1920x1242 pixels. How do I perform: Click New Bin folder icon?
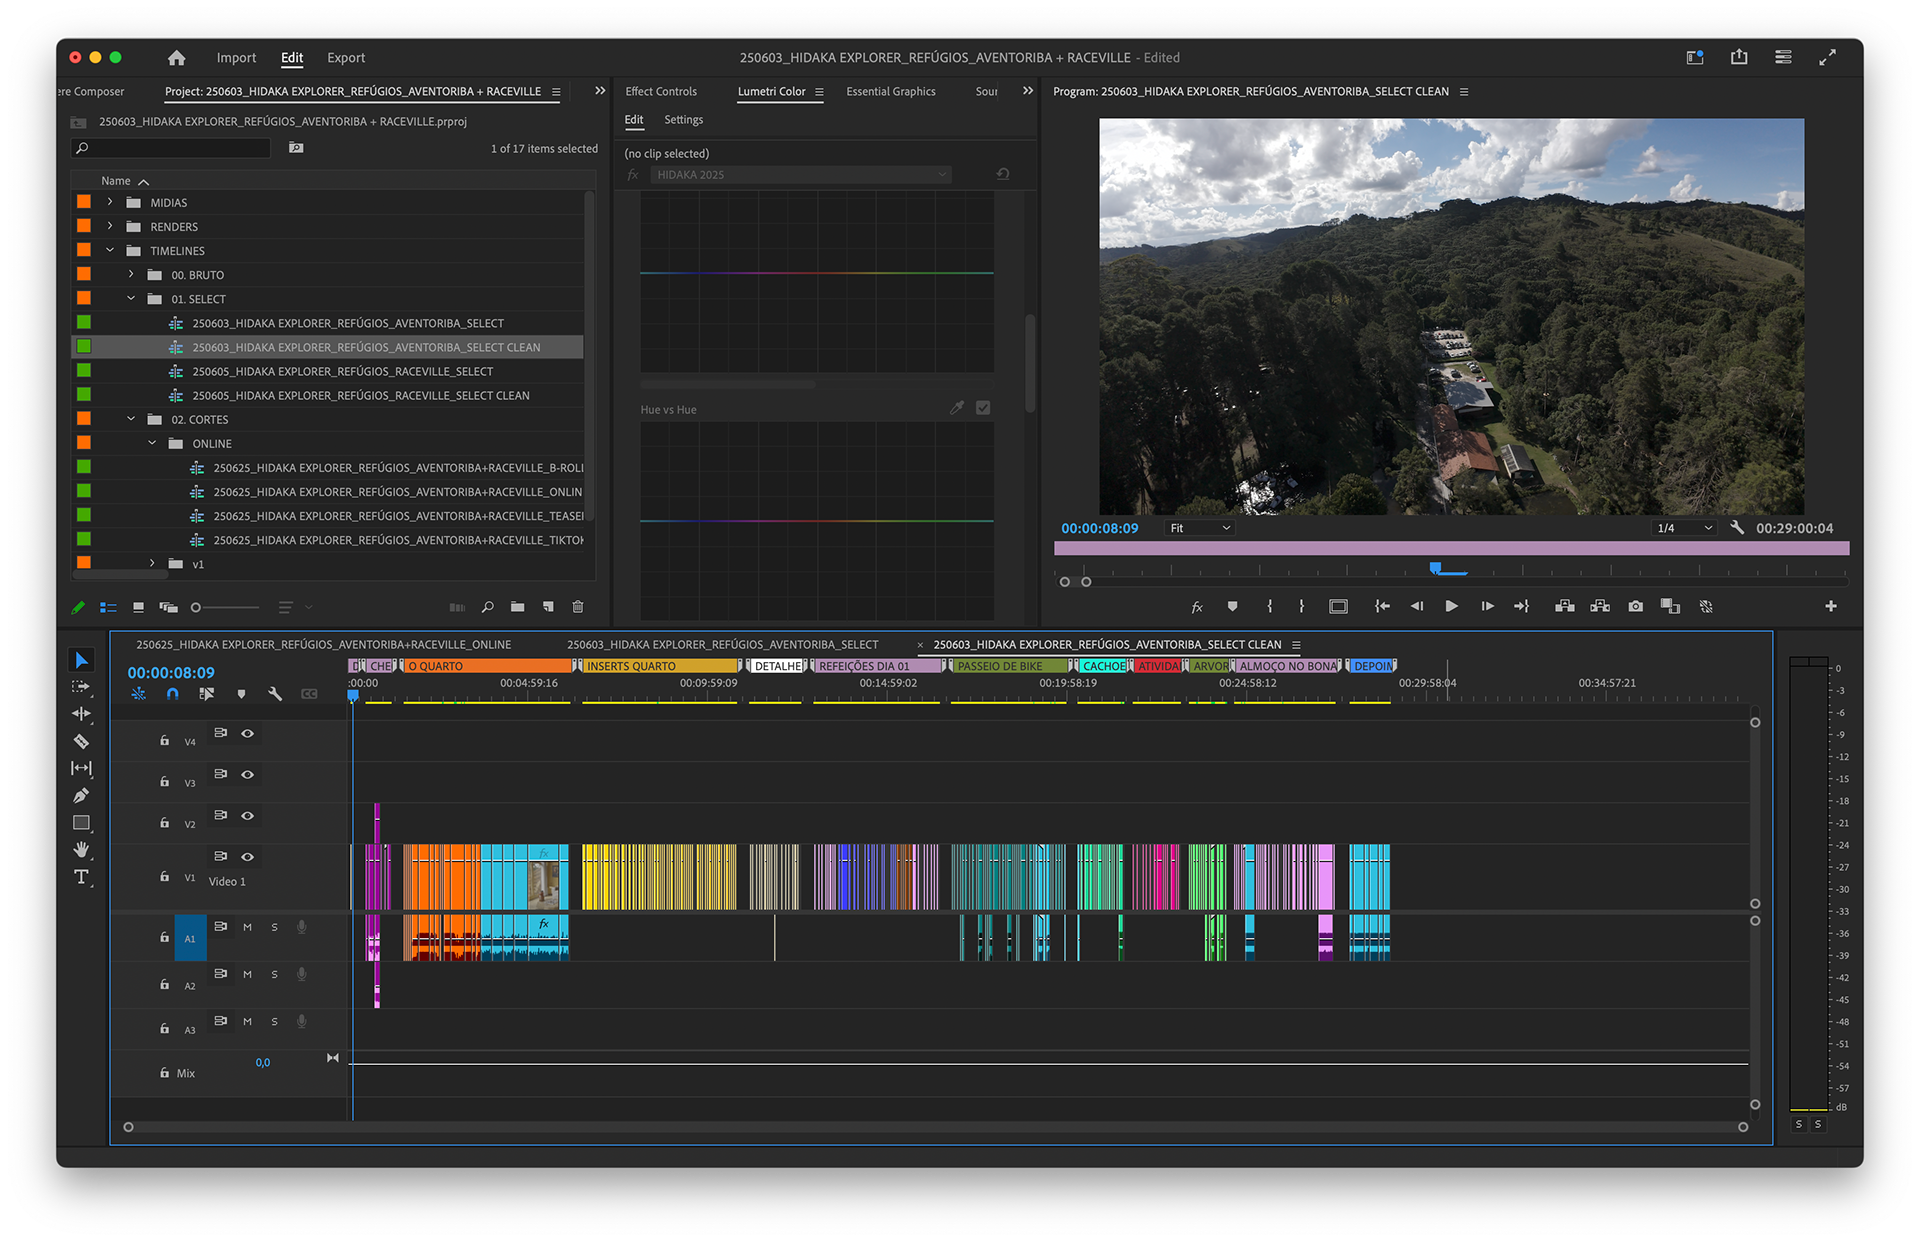click(517, 607)
